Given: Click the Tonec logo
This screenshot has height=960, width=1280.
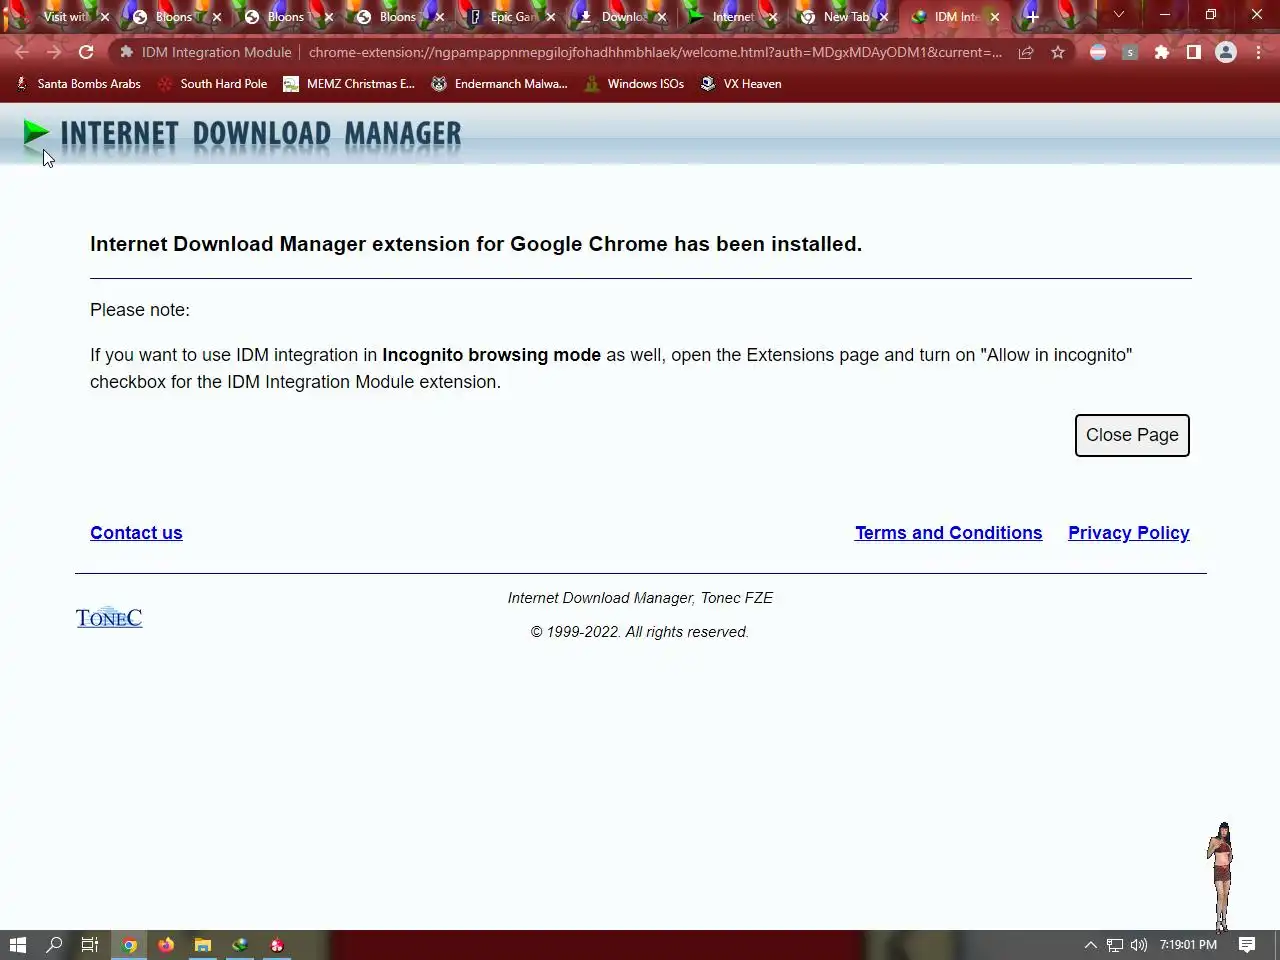Looking at the screenshot, I should pyautogui.click(x=109, y=617).
